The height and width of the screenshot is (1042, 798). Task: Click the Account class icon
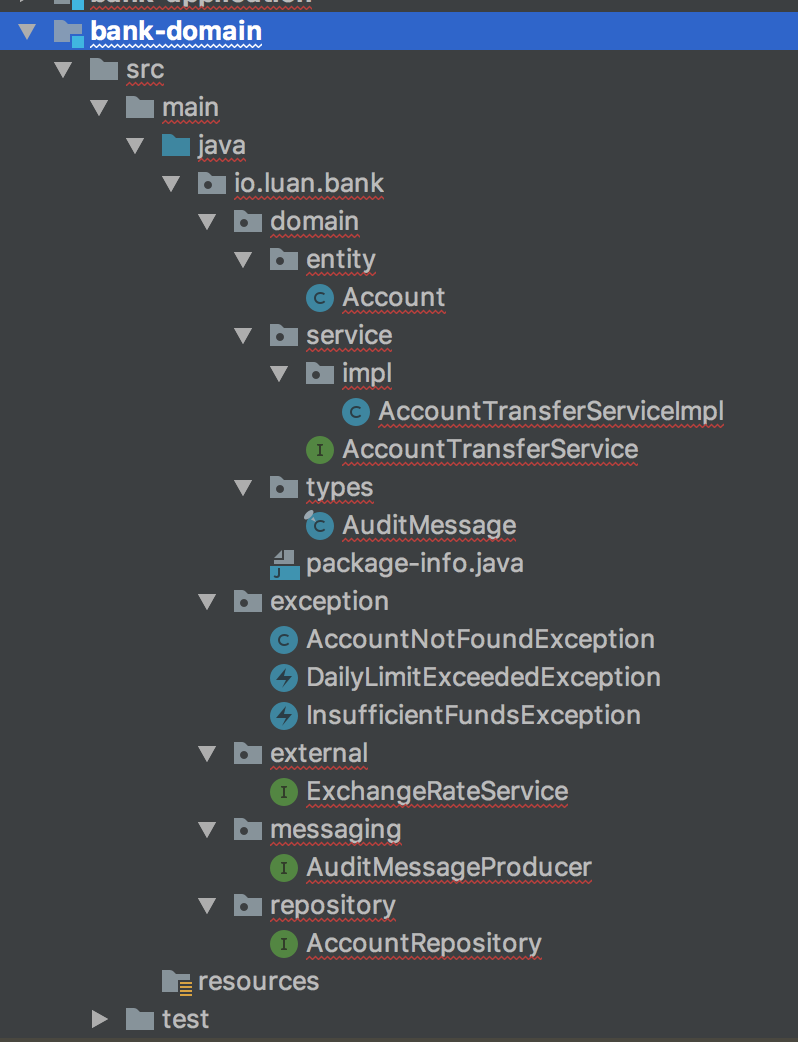click(x=320, y=298)
